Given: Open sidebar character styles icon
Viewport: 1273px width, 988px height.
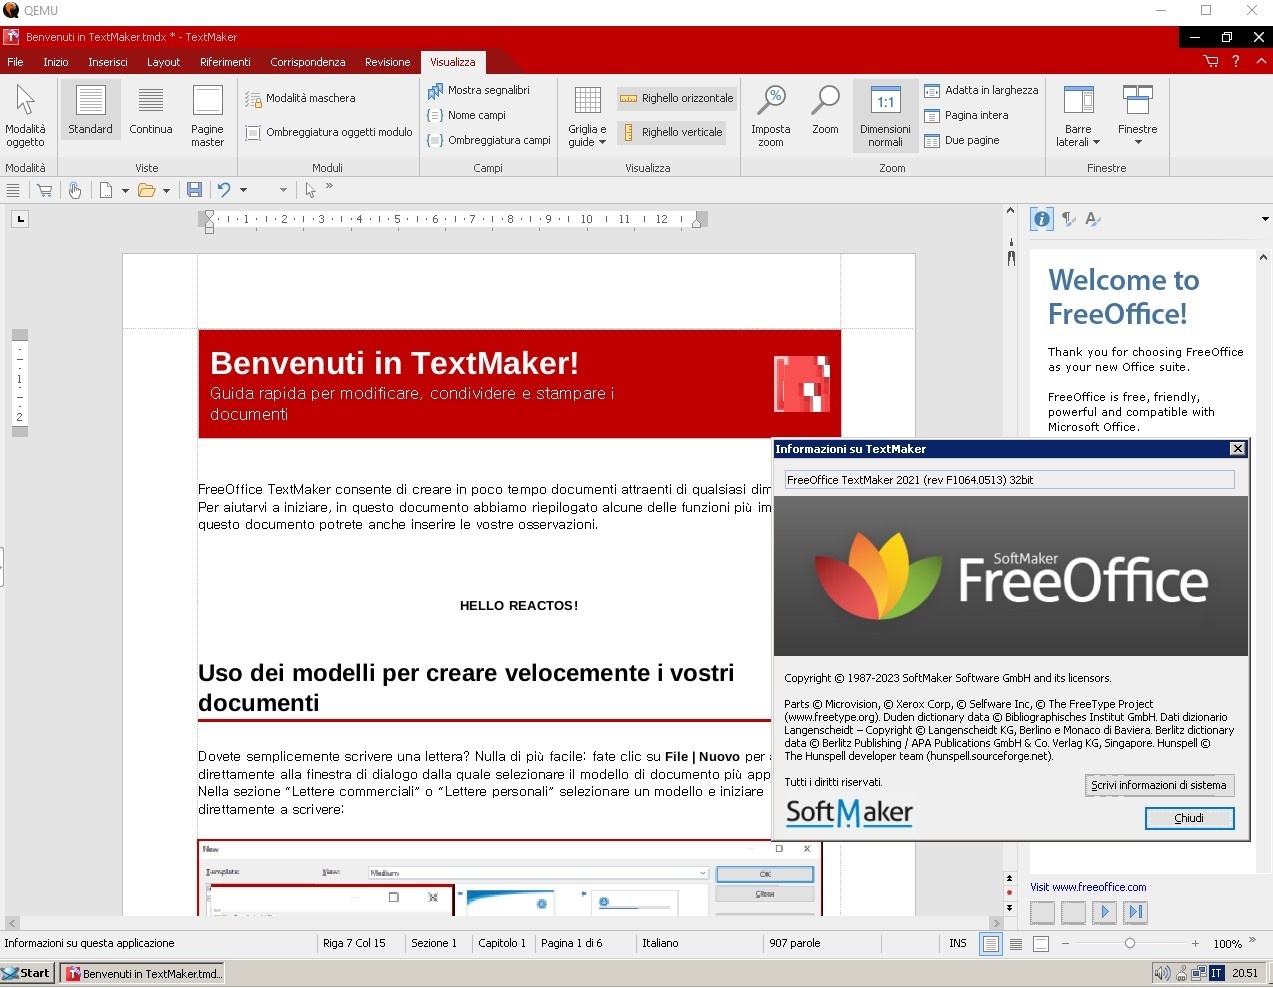Looking at the screenshot, I should (1093, 219).
